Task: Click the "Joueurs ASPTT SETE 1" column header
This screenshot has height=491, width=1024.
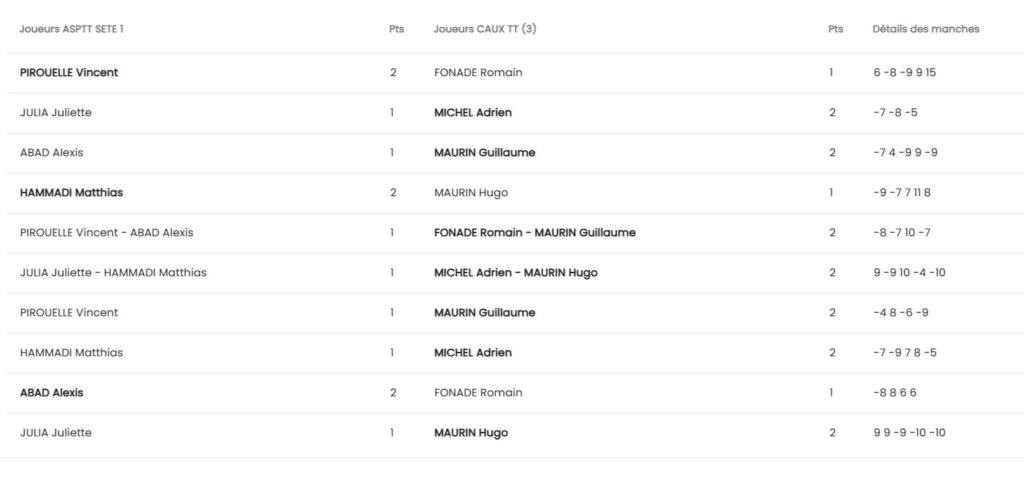Action: pos(72,29)
